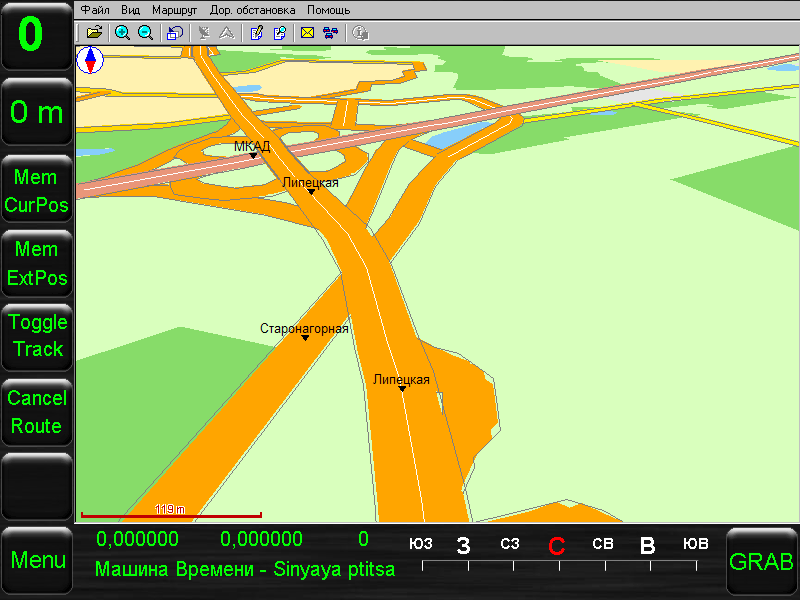Click the document search icon in the toolbar
This screenshot has height=600, width=800.
[280, 33]
